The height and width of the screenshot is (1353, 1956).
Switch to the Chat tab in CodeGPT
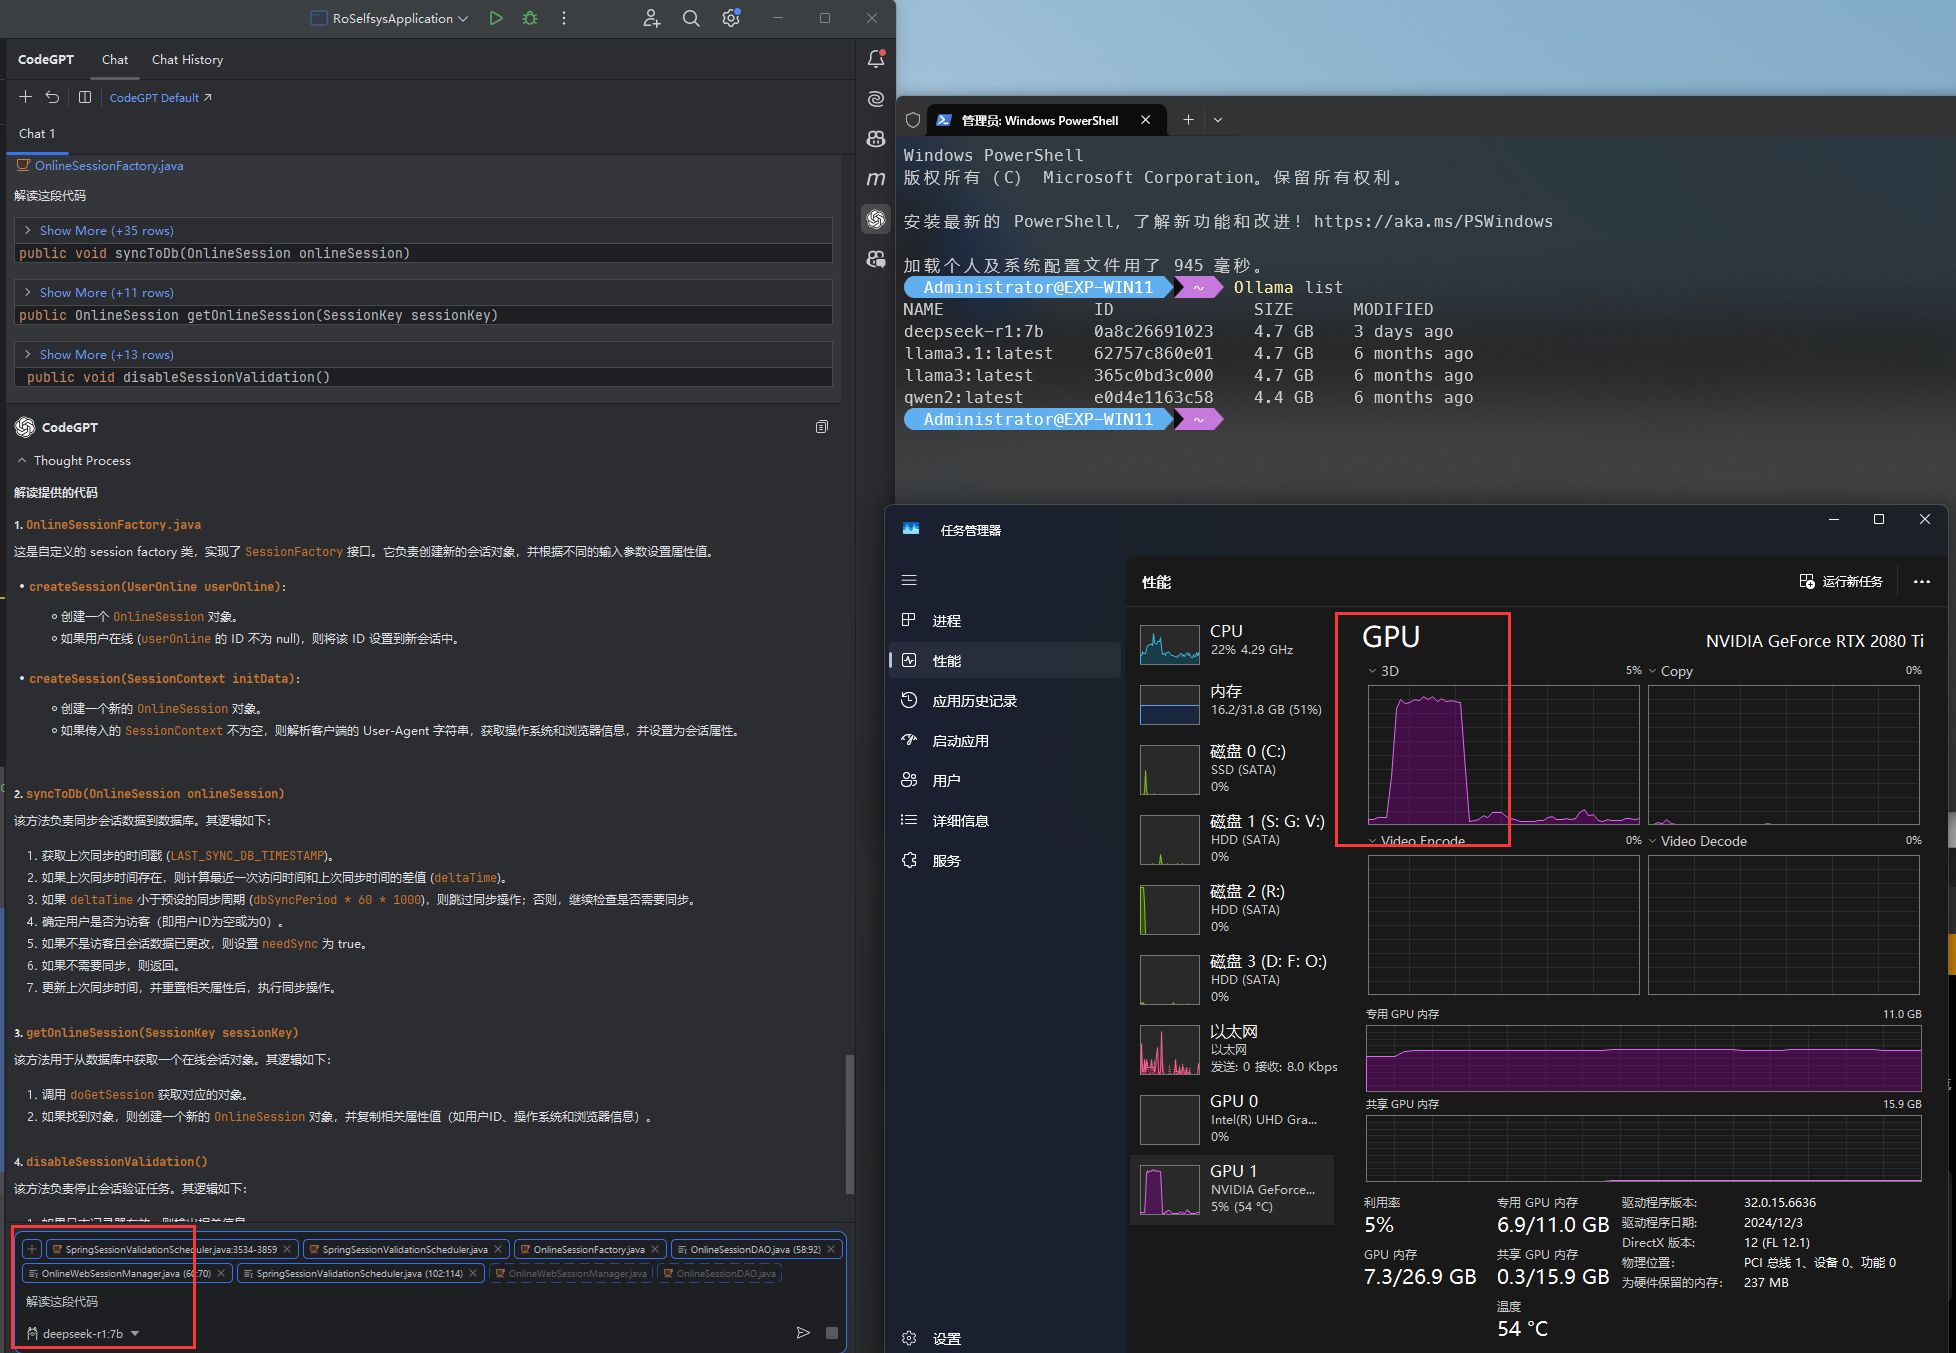point(115,59)
